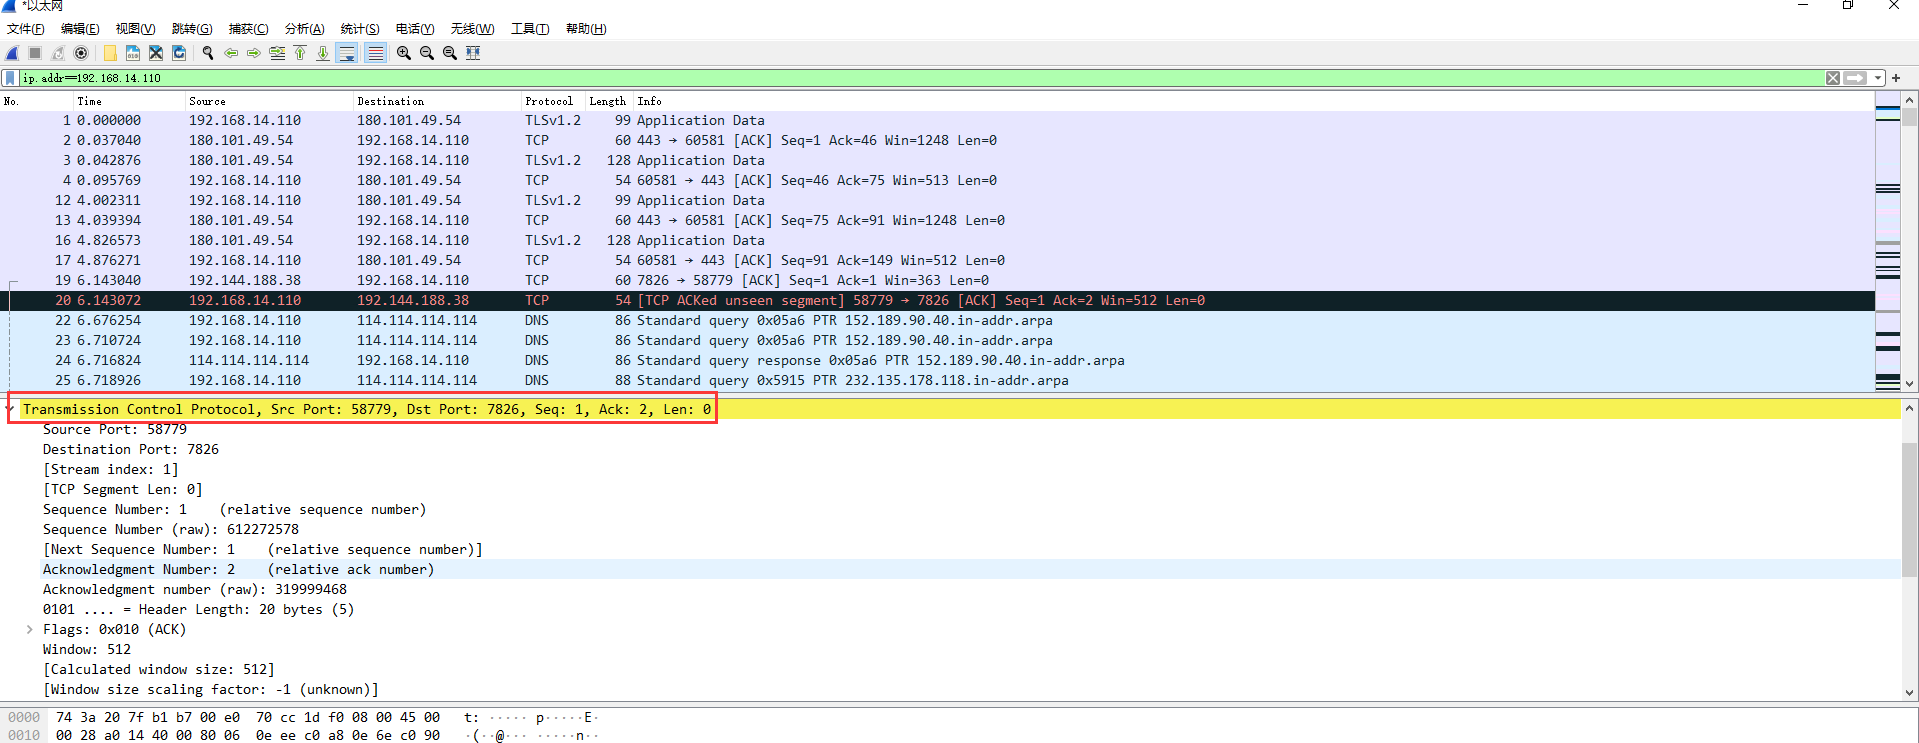1919x743 pixels.
Task: Go forward to next packet arrow
Action: [254, 53]
